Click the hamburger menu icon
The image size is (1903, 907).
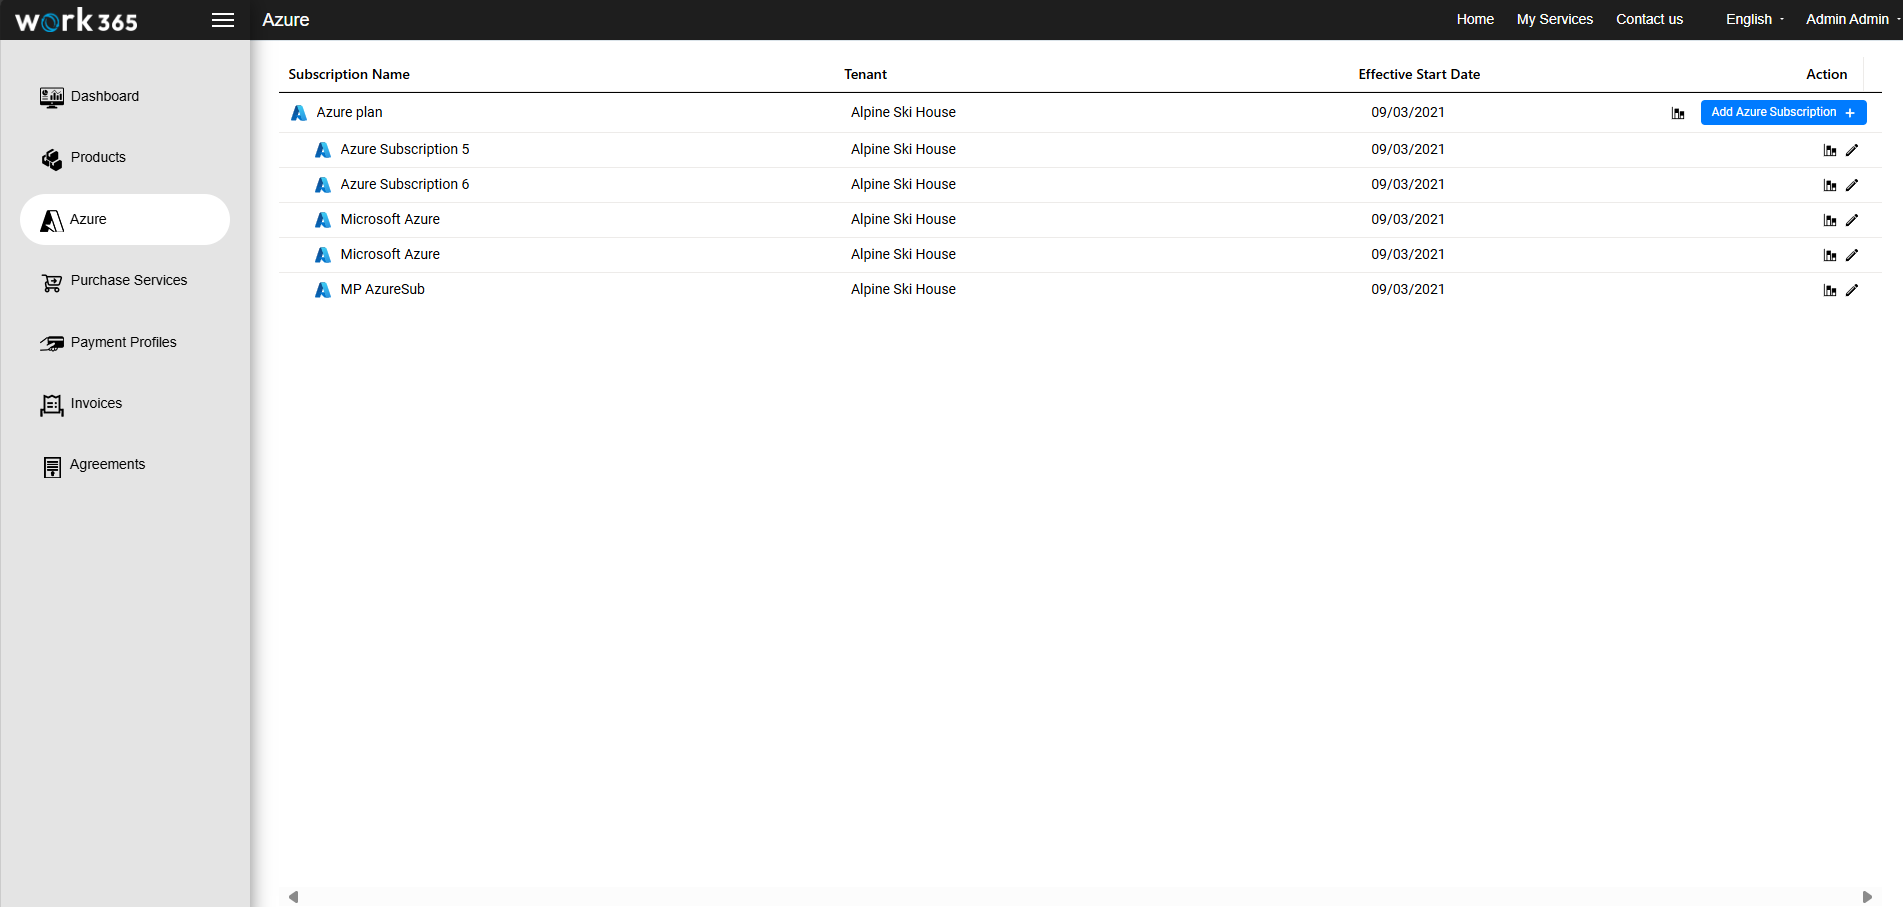tap(223, 20)
